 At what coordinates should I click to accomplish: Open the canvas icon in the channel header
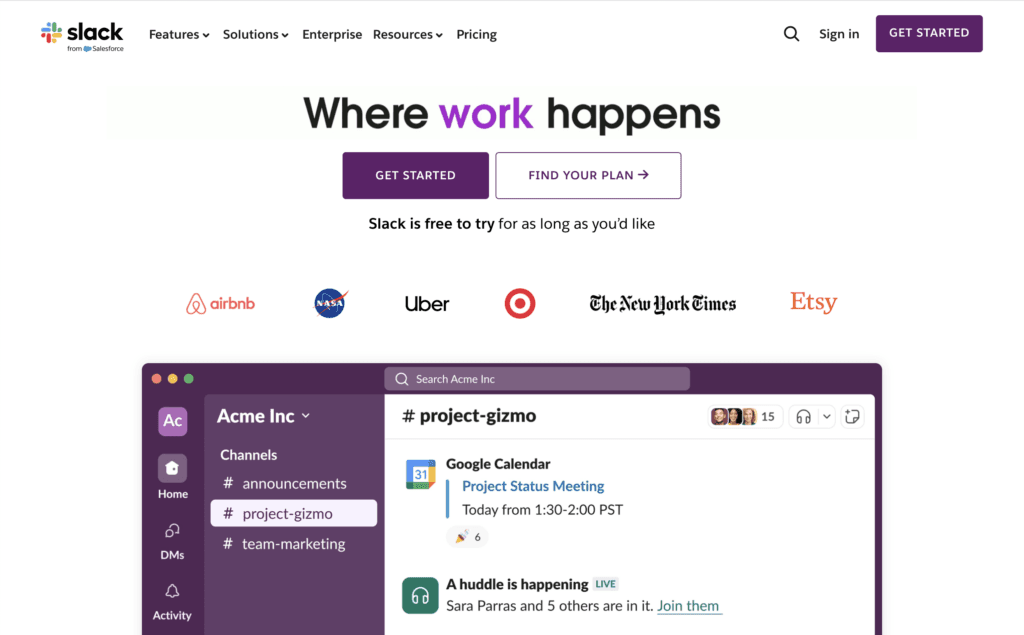pyautogui.click(x=851, y=415)
